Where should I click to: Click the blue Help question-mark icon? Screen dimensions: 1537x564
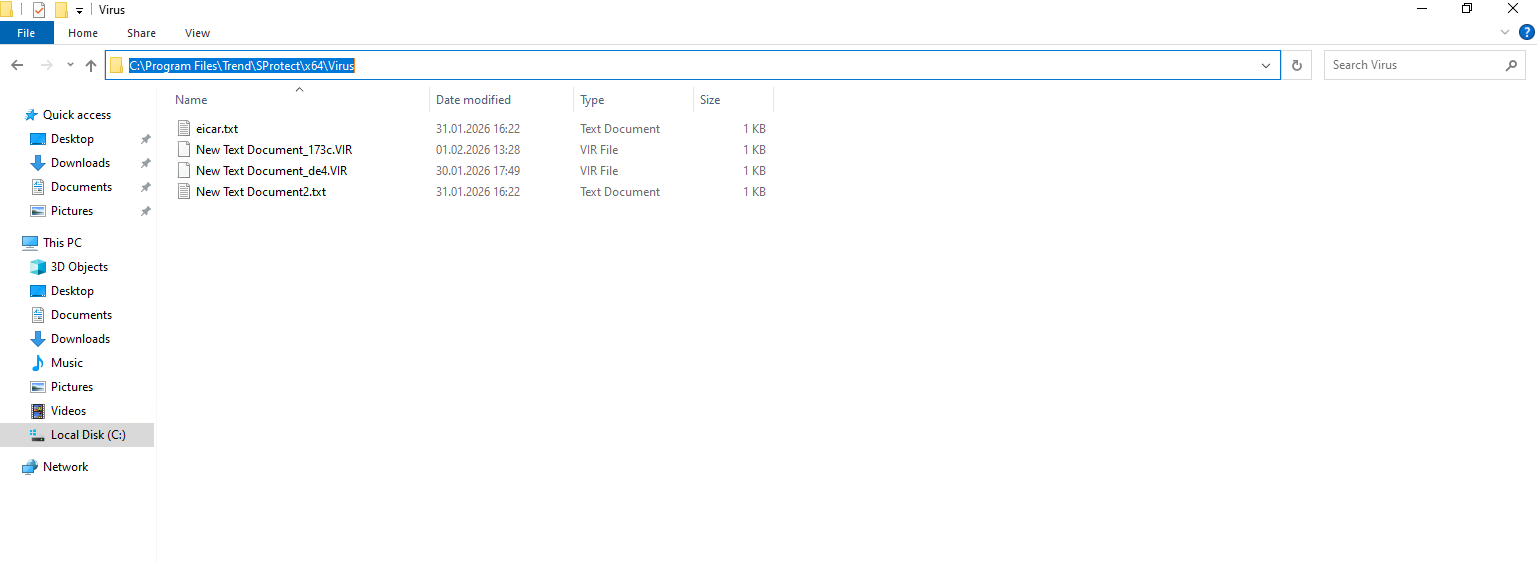pyautogui.click(x=1526, y=33)
